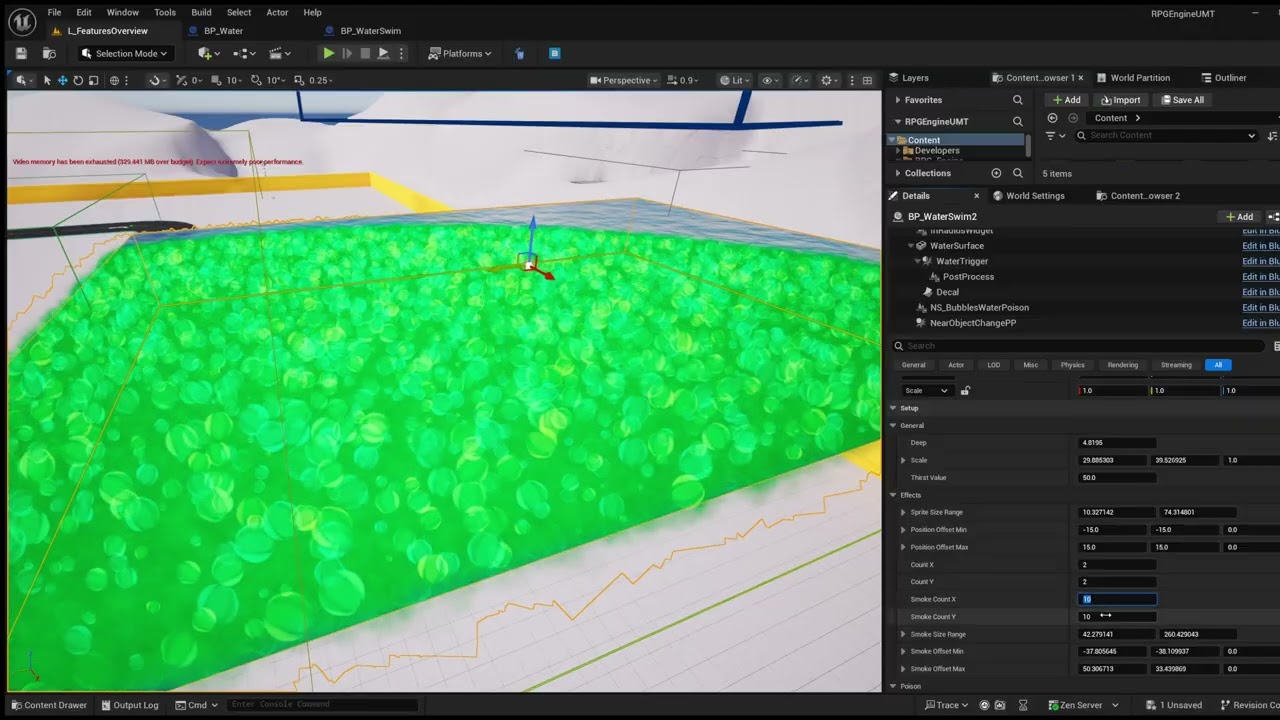Switch to the World Partition tab
Screen dimensions: 1280x720
(1140, 77)
